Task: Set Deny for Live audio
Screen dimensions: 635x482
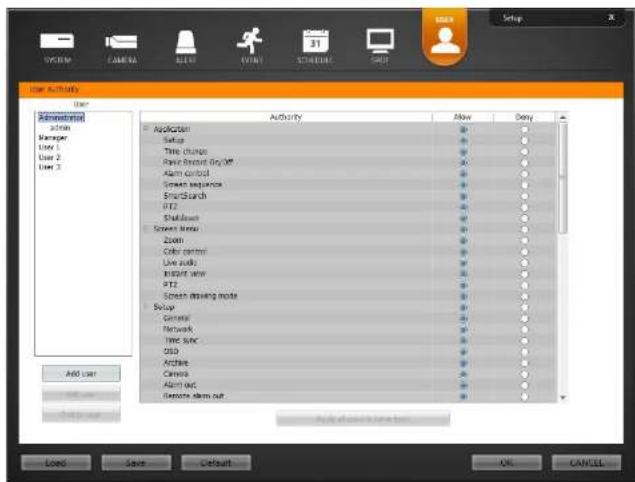Action: [524, 263]
